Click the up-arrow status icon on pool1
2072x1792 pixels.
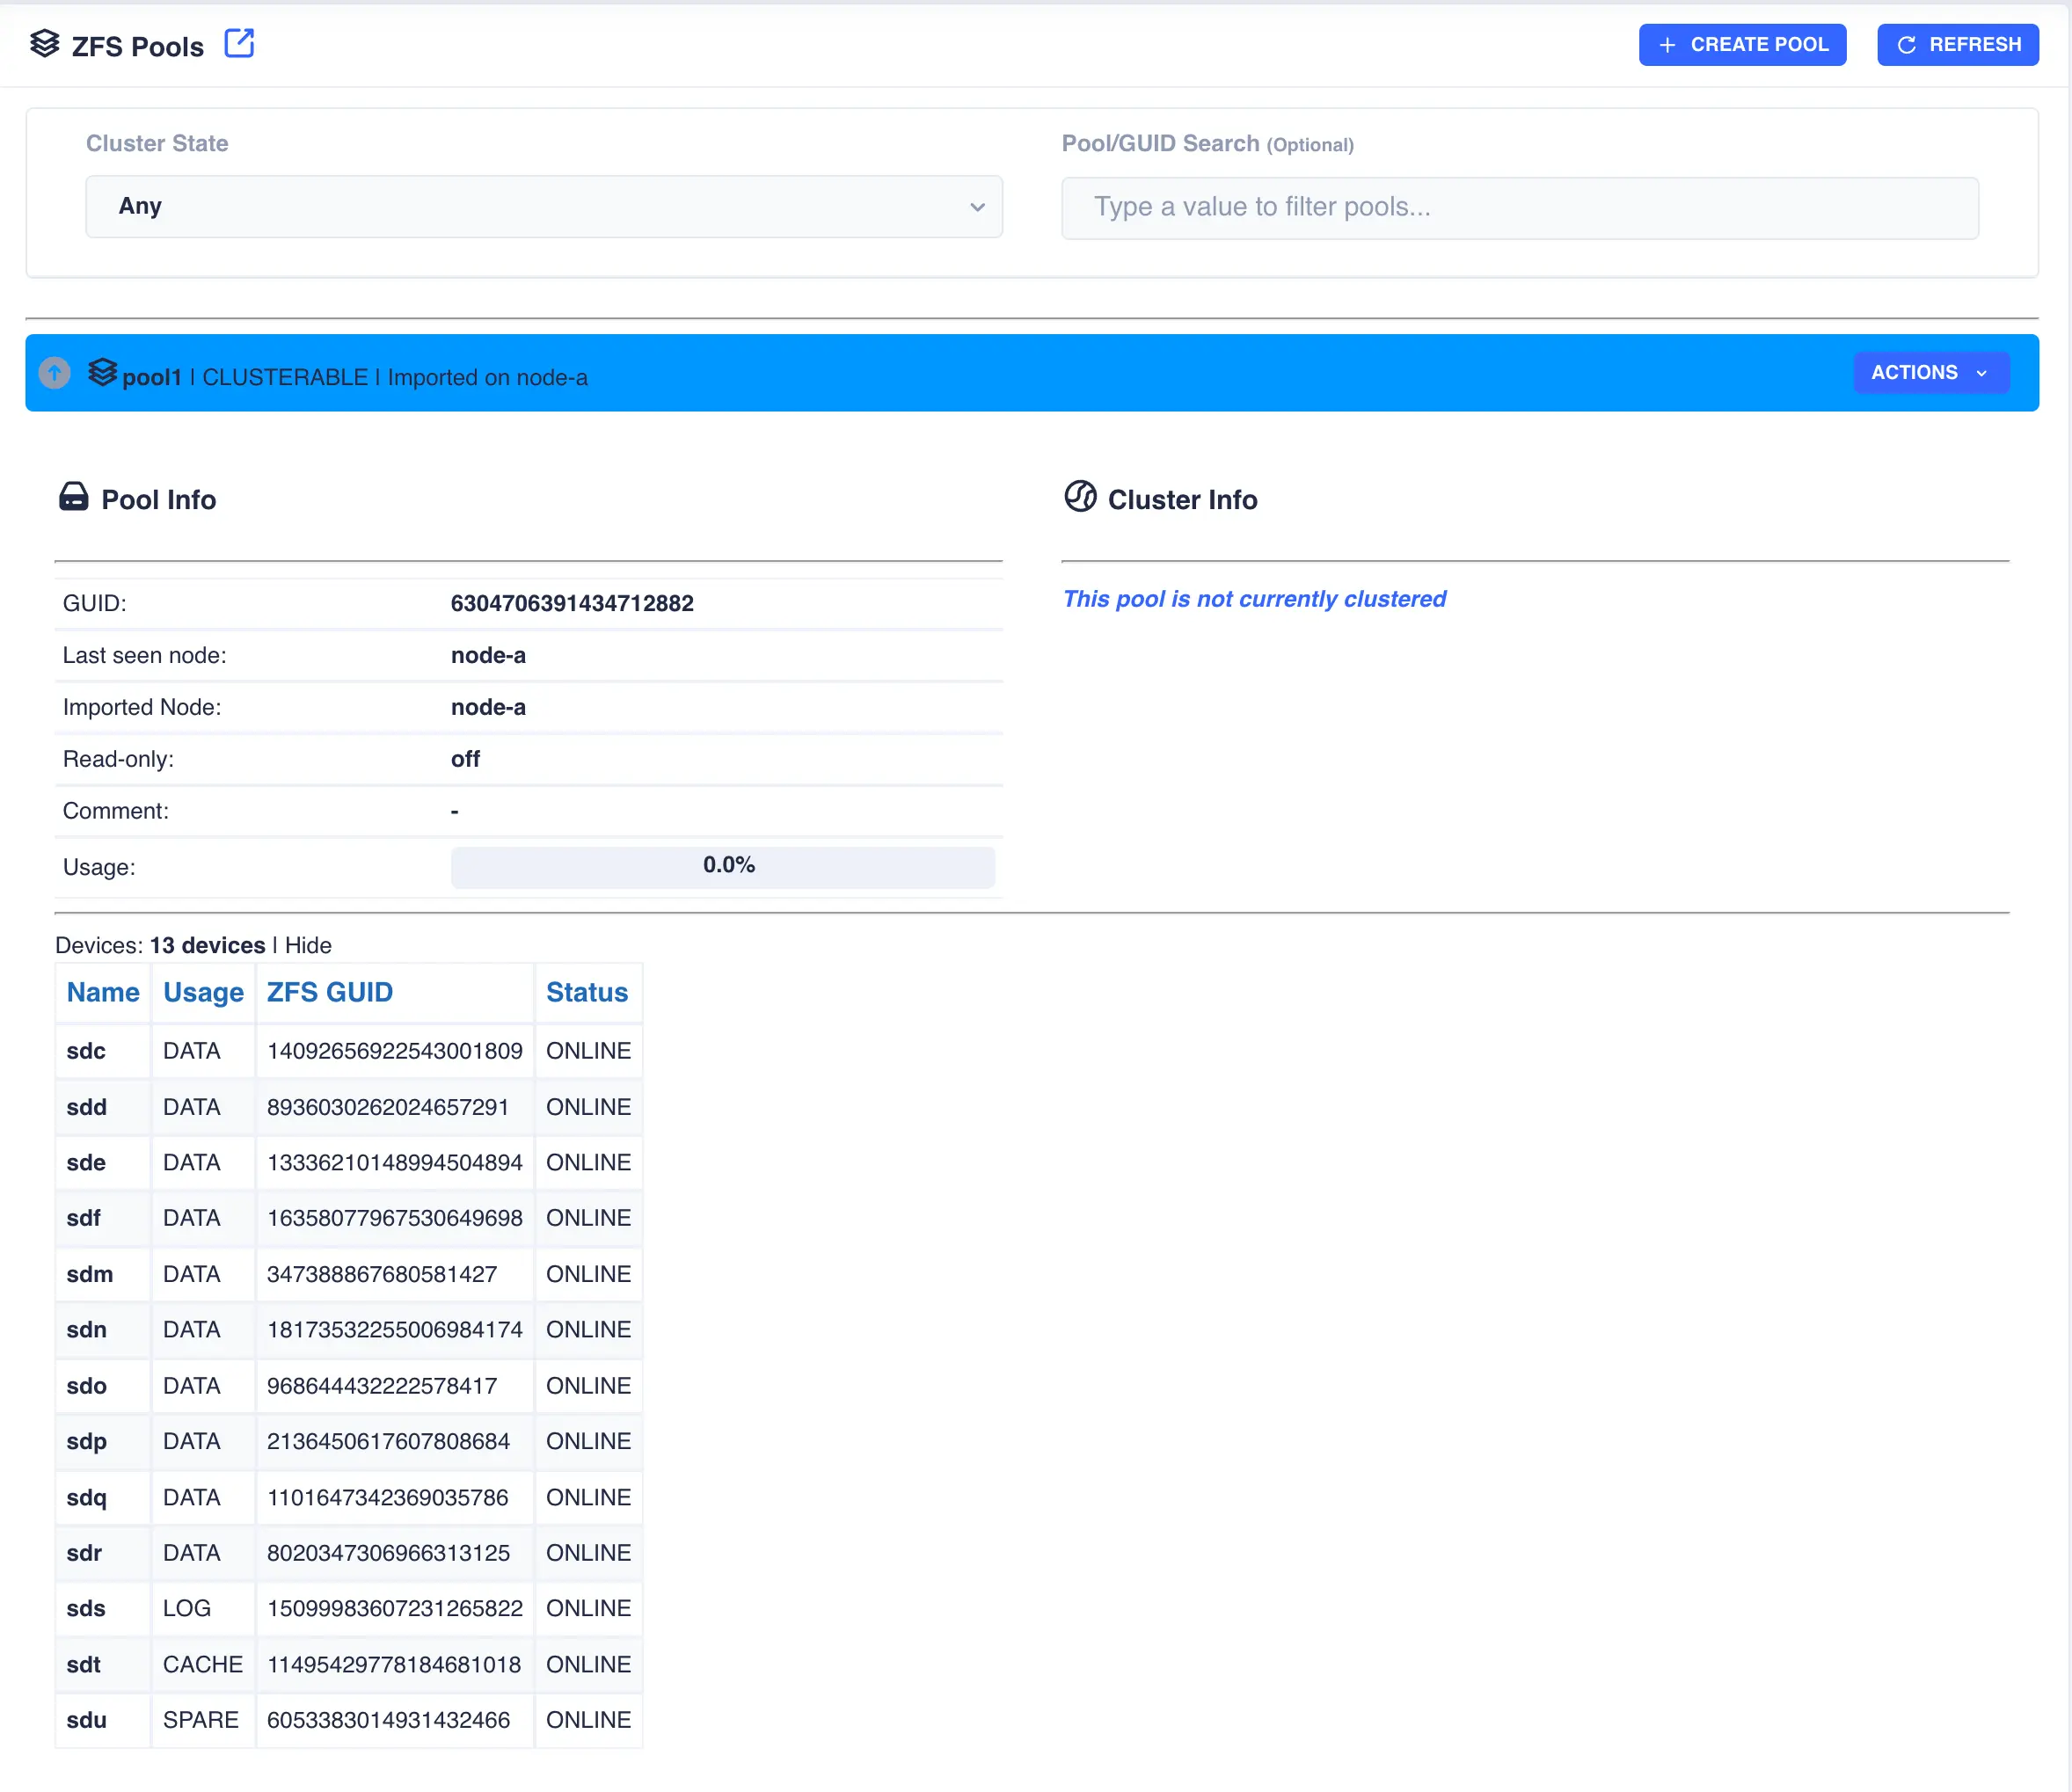[x=54, y=373]
